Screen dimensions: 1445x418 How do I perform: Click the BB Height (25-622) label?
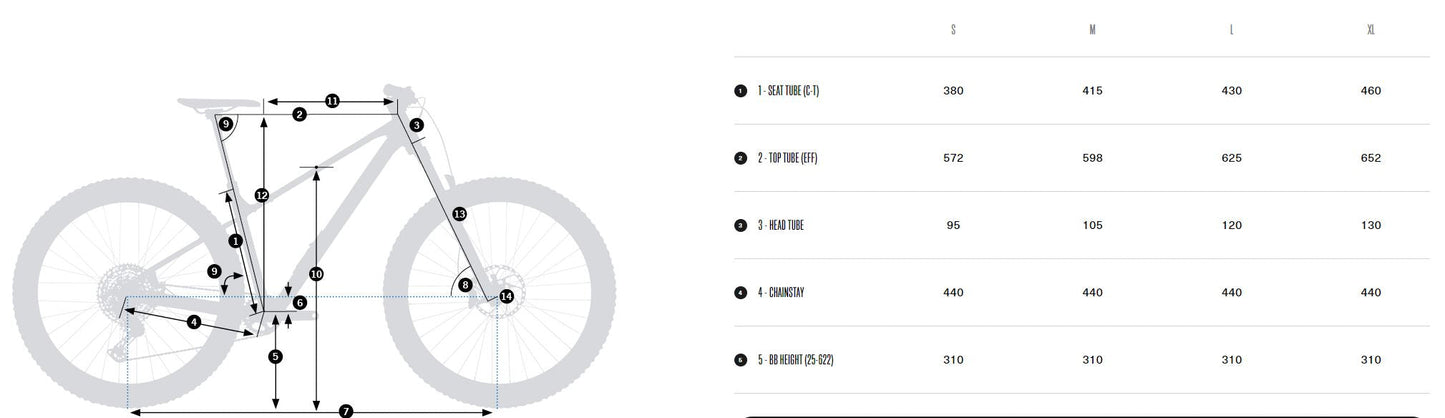(795, 360)
